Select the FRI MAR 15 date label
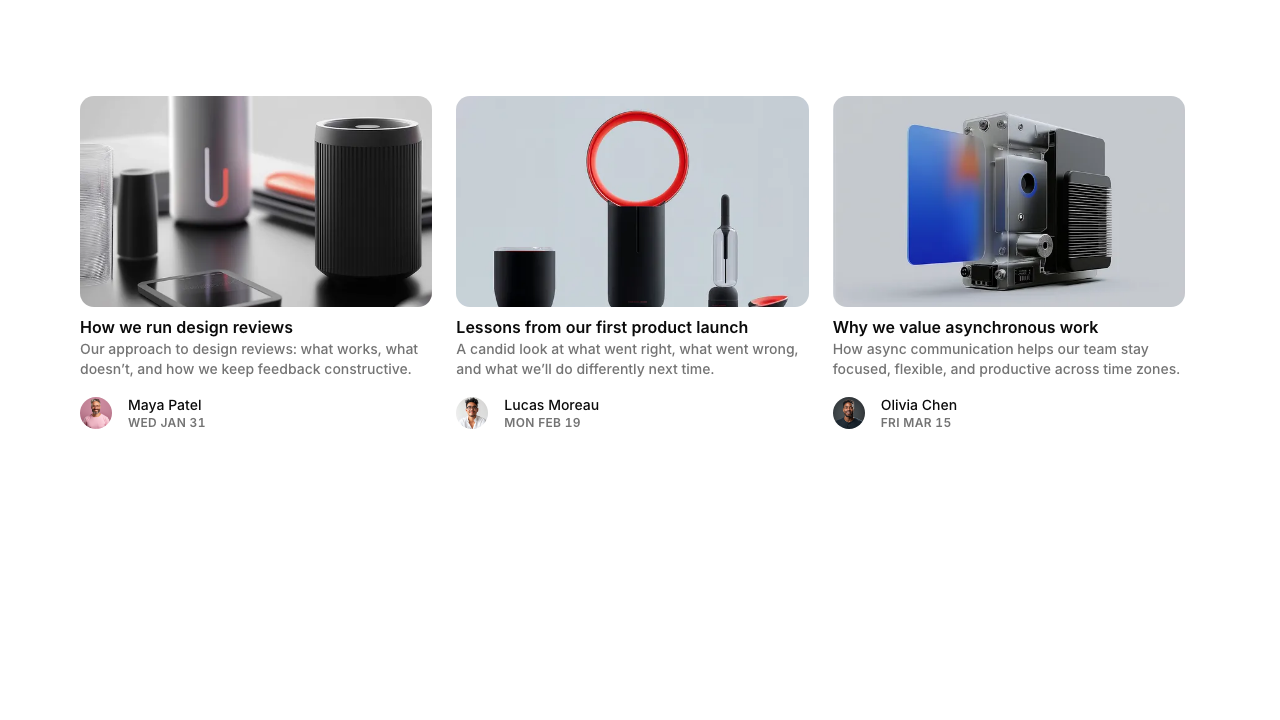 [x=916, y=423]
